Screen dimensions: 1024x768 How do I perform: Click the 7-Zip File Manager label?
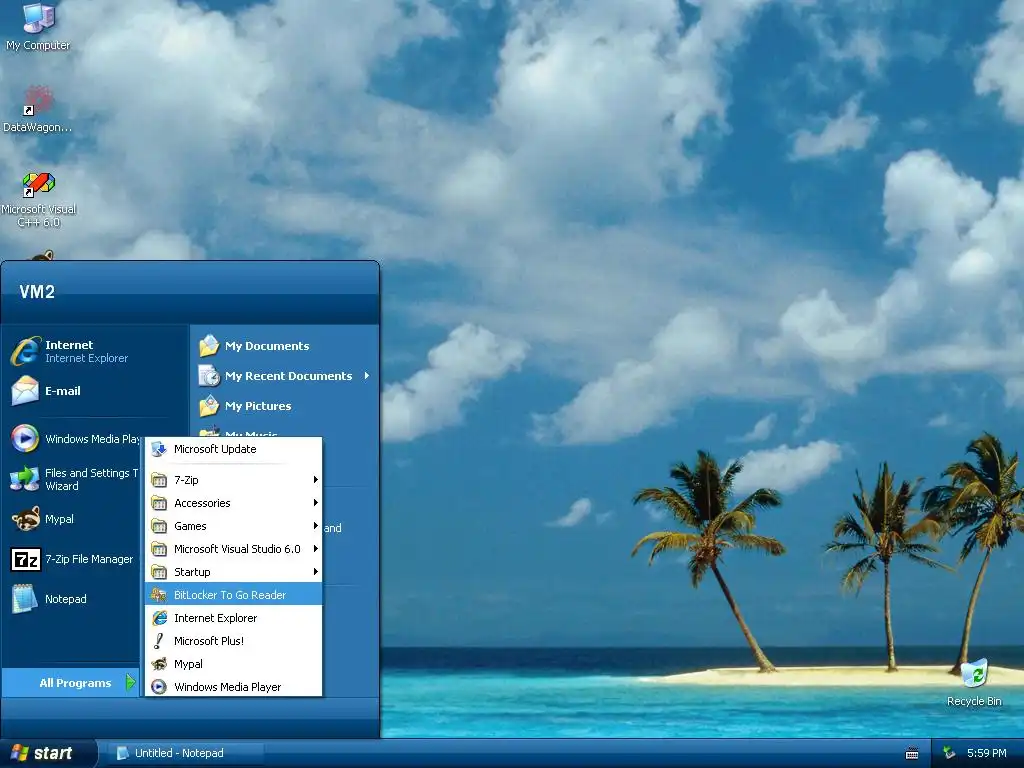point(89,559)
